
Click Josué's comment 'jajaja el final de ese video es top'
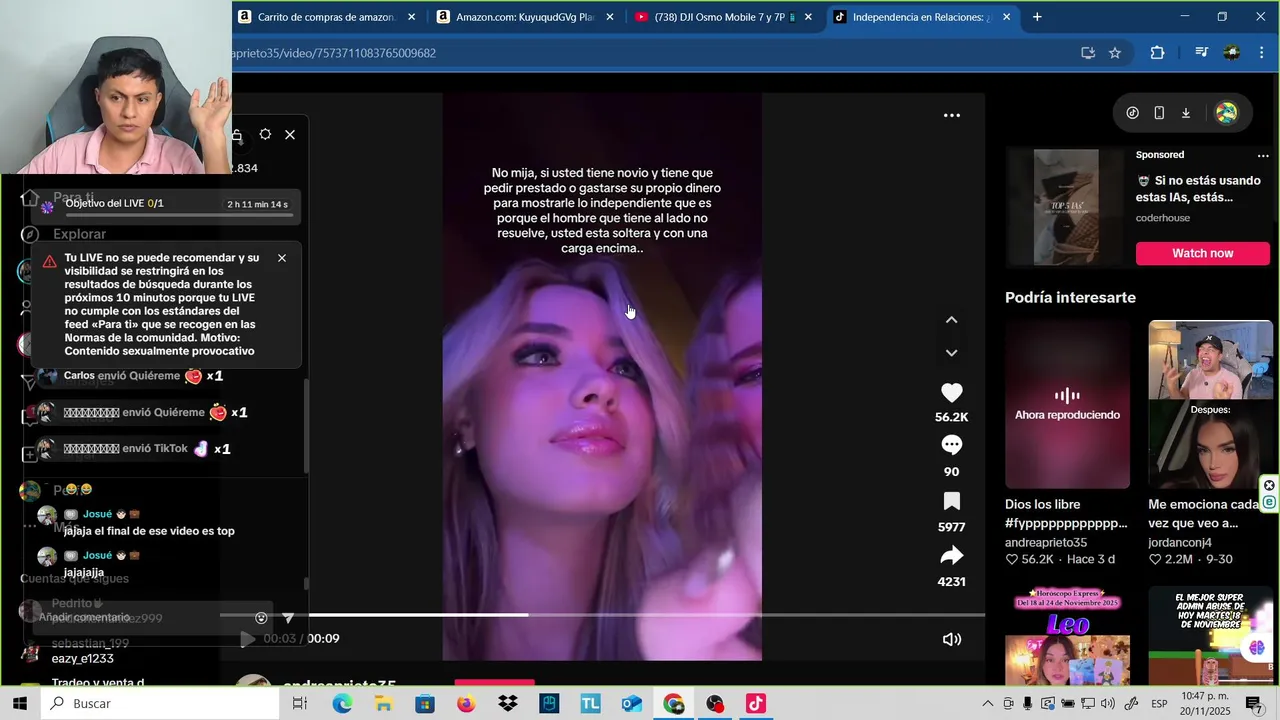[x=149, y=531]
